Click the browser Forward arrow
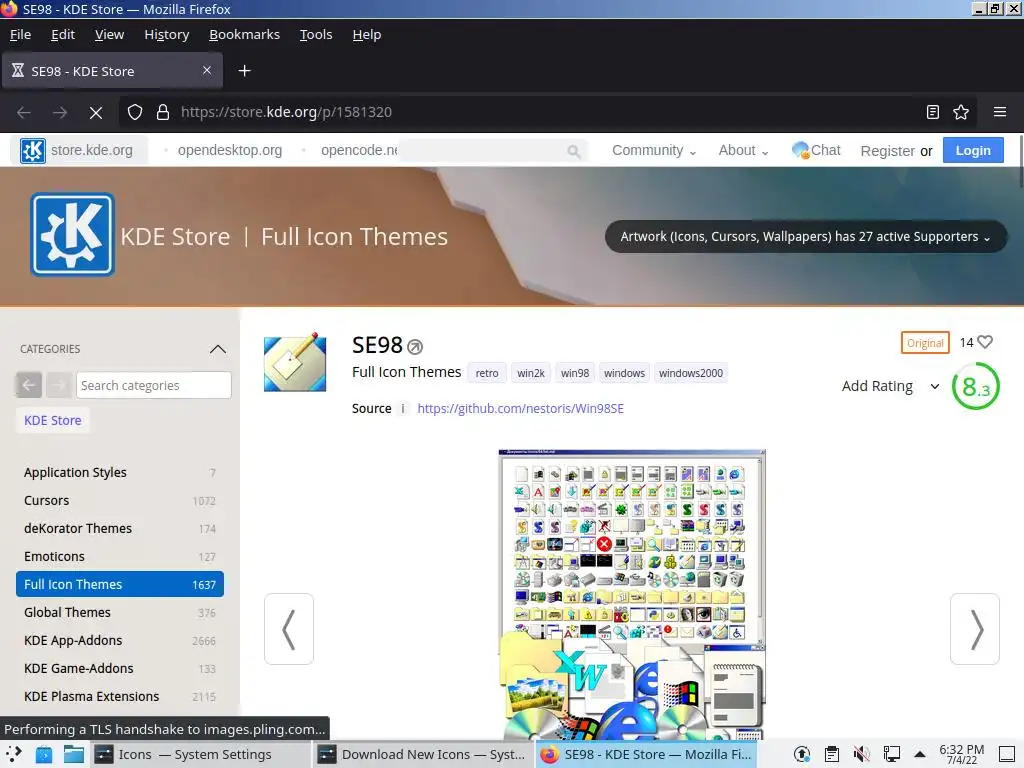This screenshot has height=768, width=1024. [60, 112]
